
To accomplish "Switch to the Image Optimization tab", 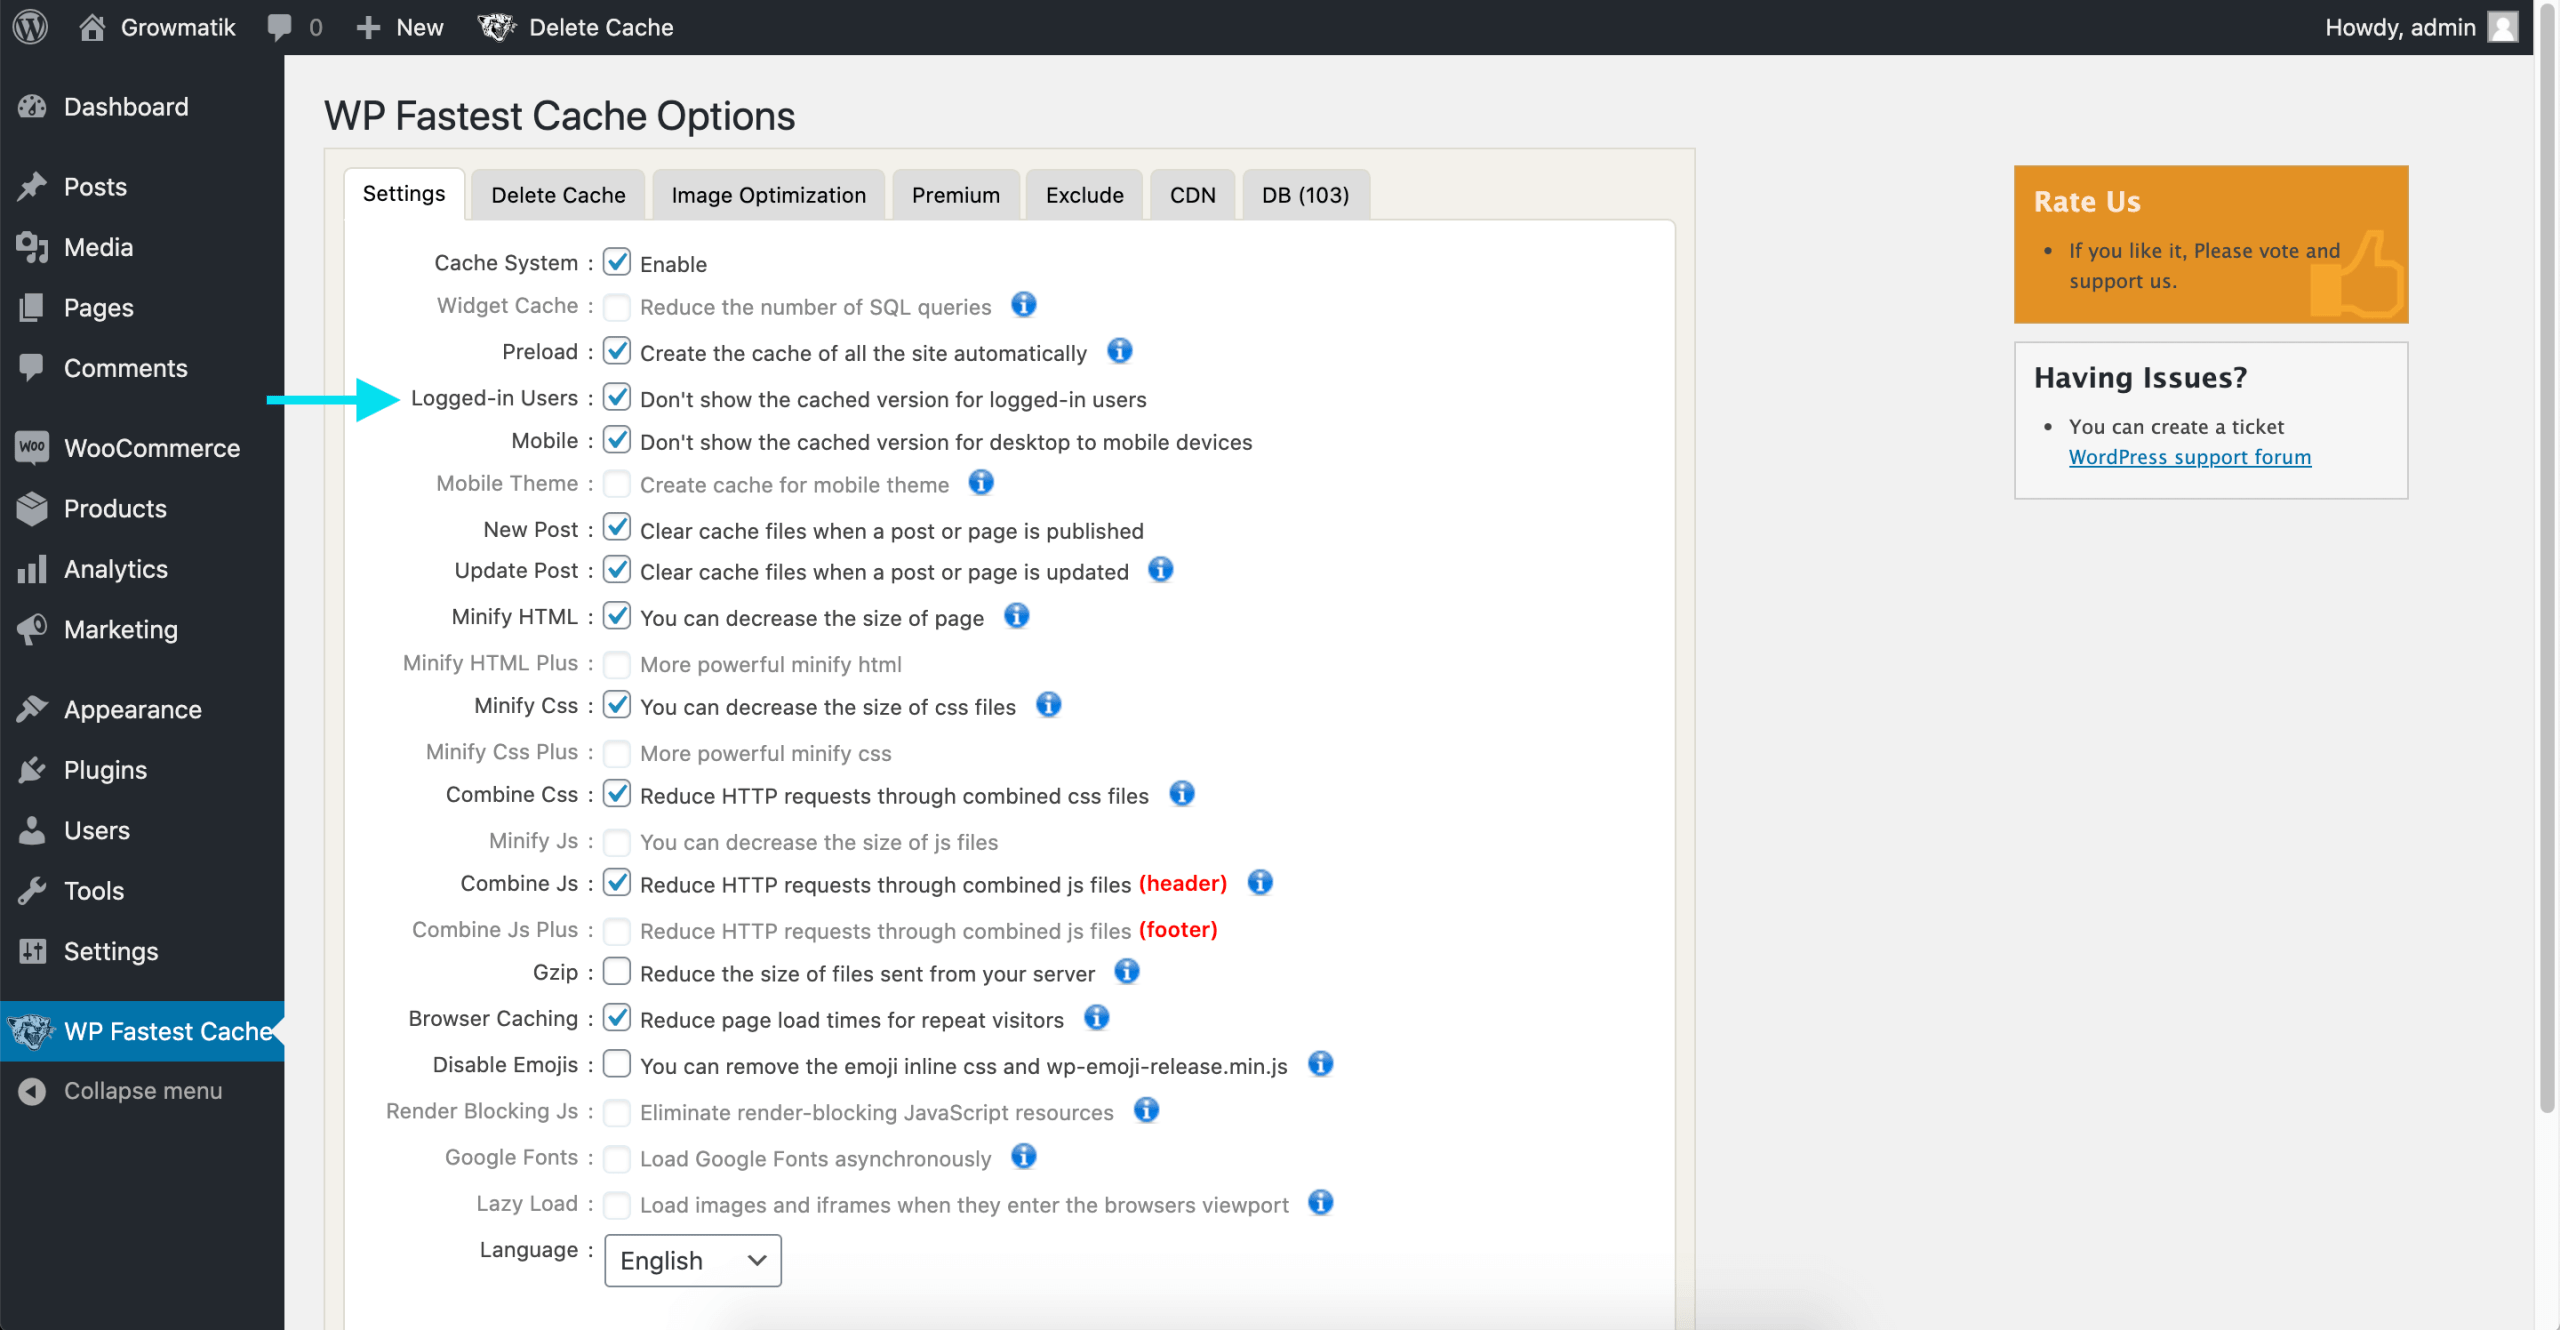I will pyautogui.click(x=768, y=194).
